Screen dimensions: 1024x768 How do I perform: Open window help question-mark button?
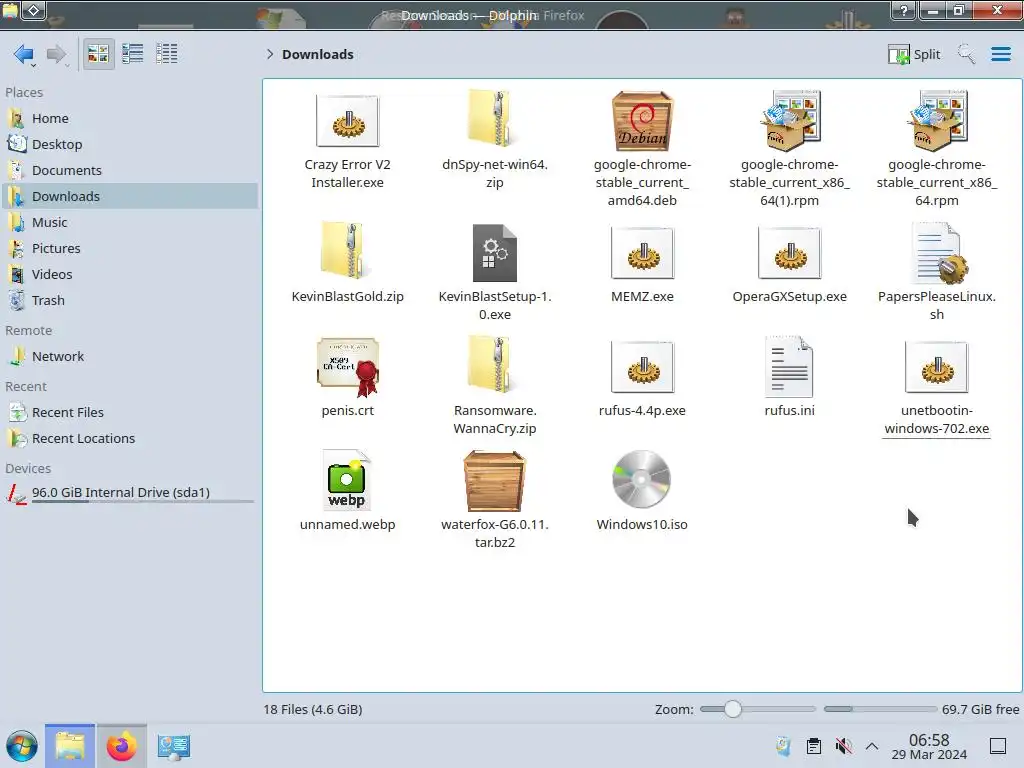904,10
